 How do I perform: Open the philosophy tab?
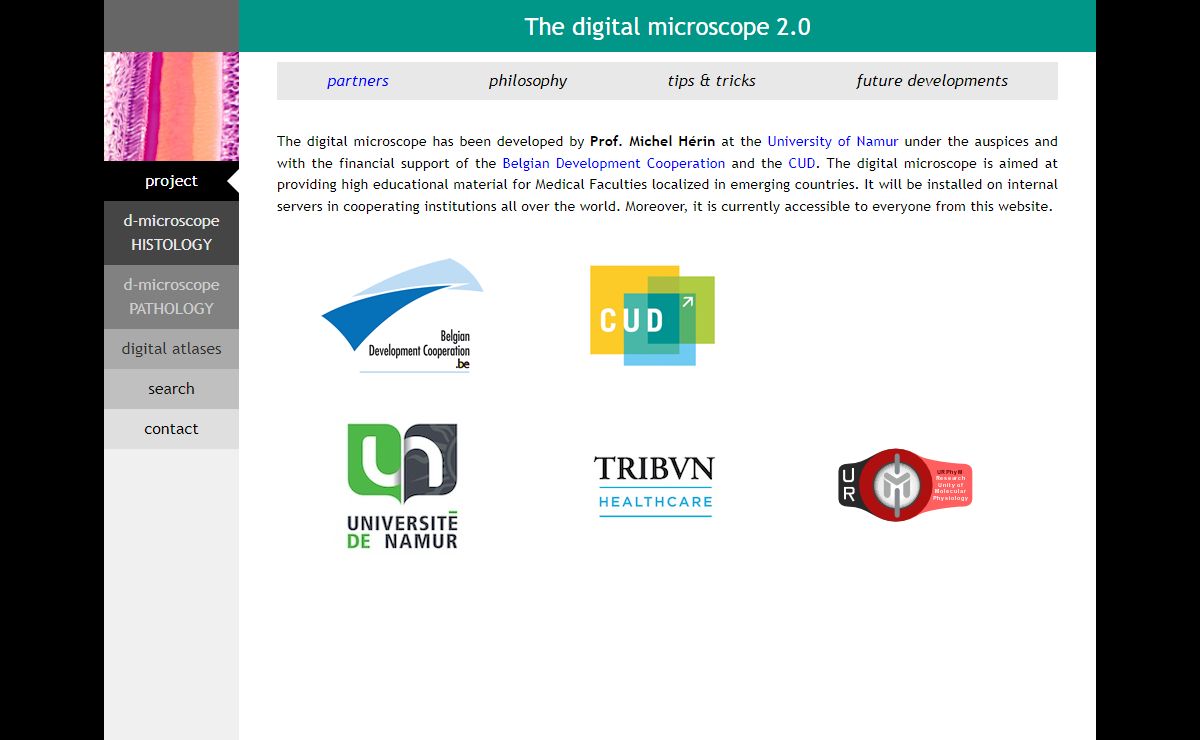click(x=528, y=81)
